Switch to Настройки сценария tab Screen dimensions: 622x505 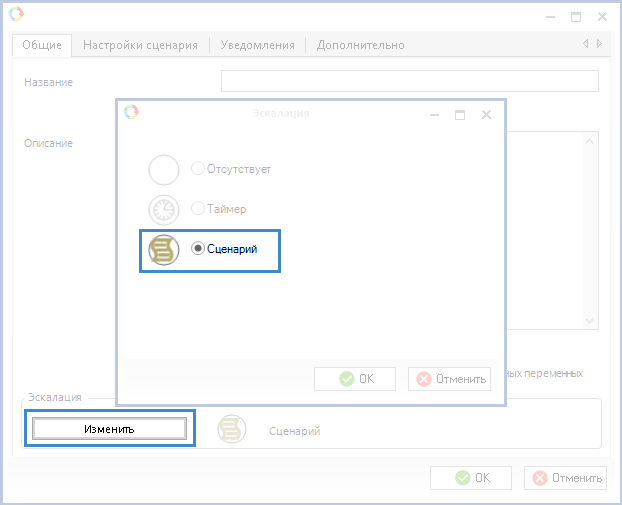click(140, 45)
